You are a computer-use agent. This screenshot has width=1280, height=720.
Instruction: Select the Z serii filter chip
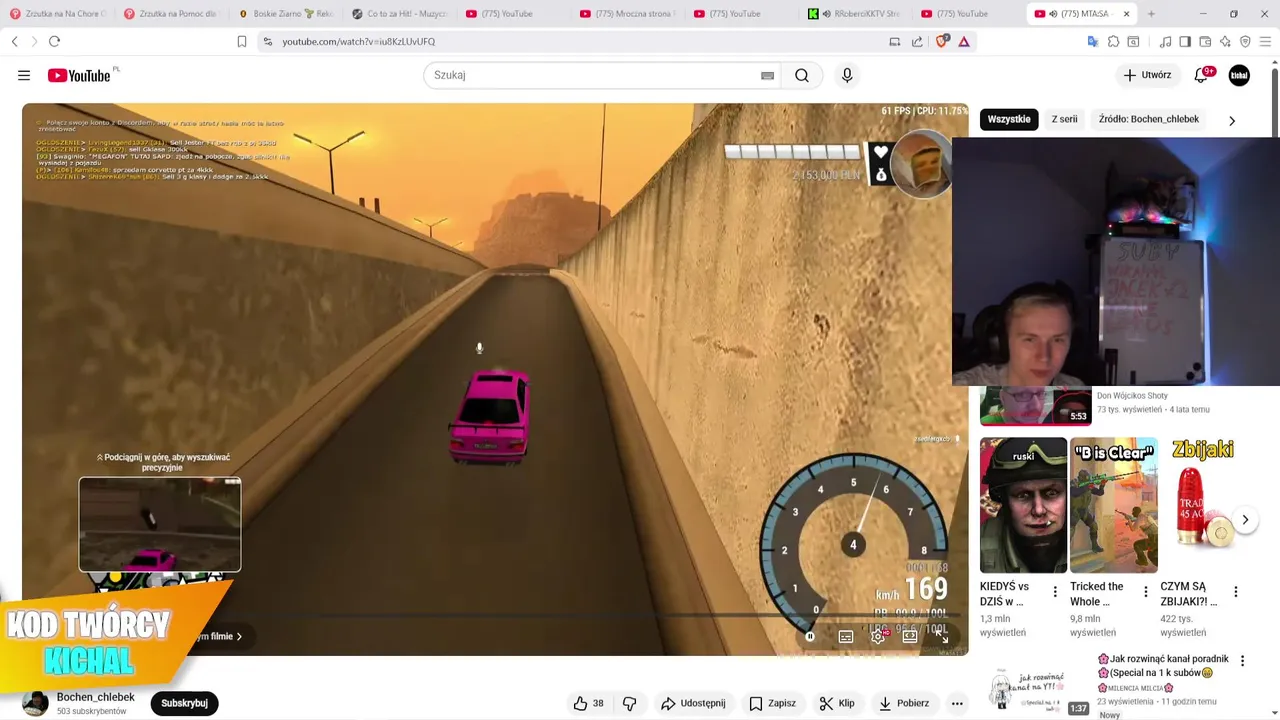[1064, 119]
